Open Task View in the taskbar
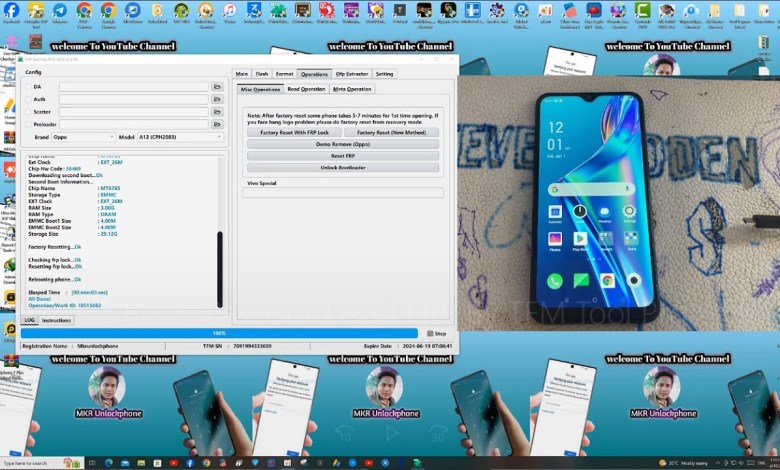The width and height of the screenshot is (780, 470). pyautogui.click(x=92, y=463)
